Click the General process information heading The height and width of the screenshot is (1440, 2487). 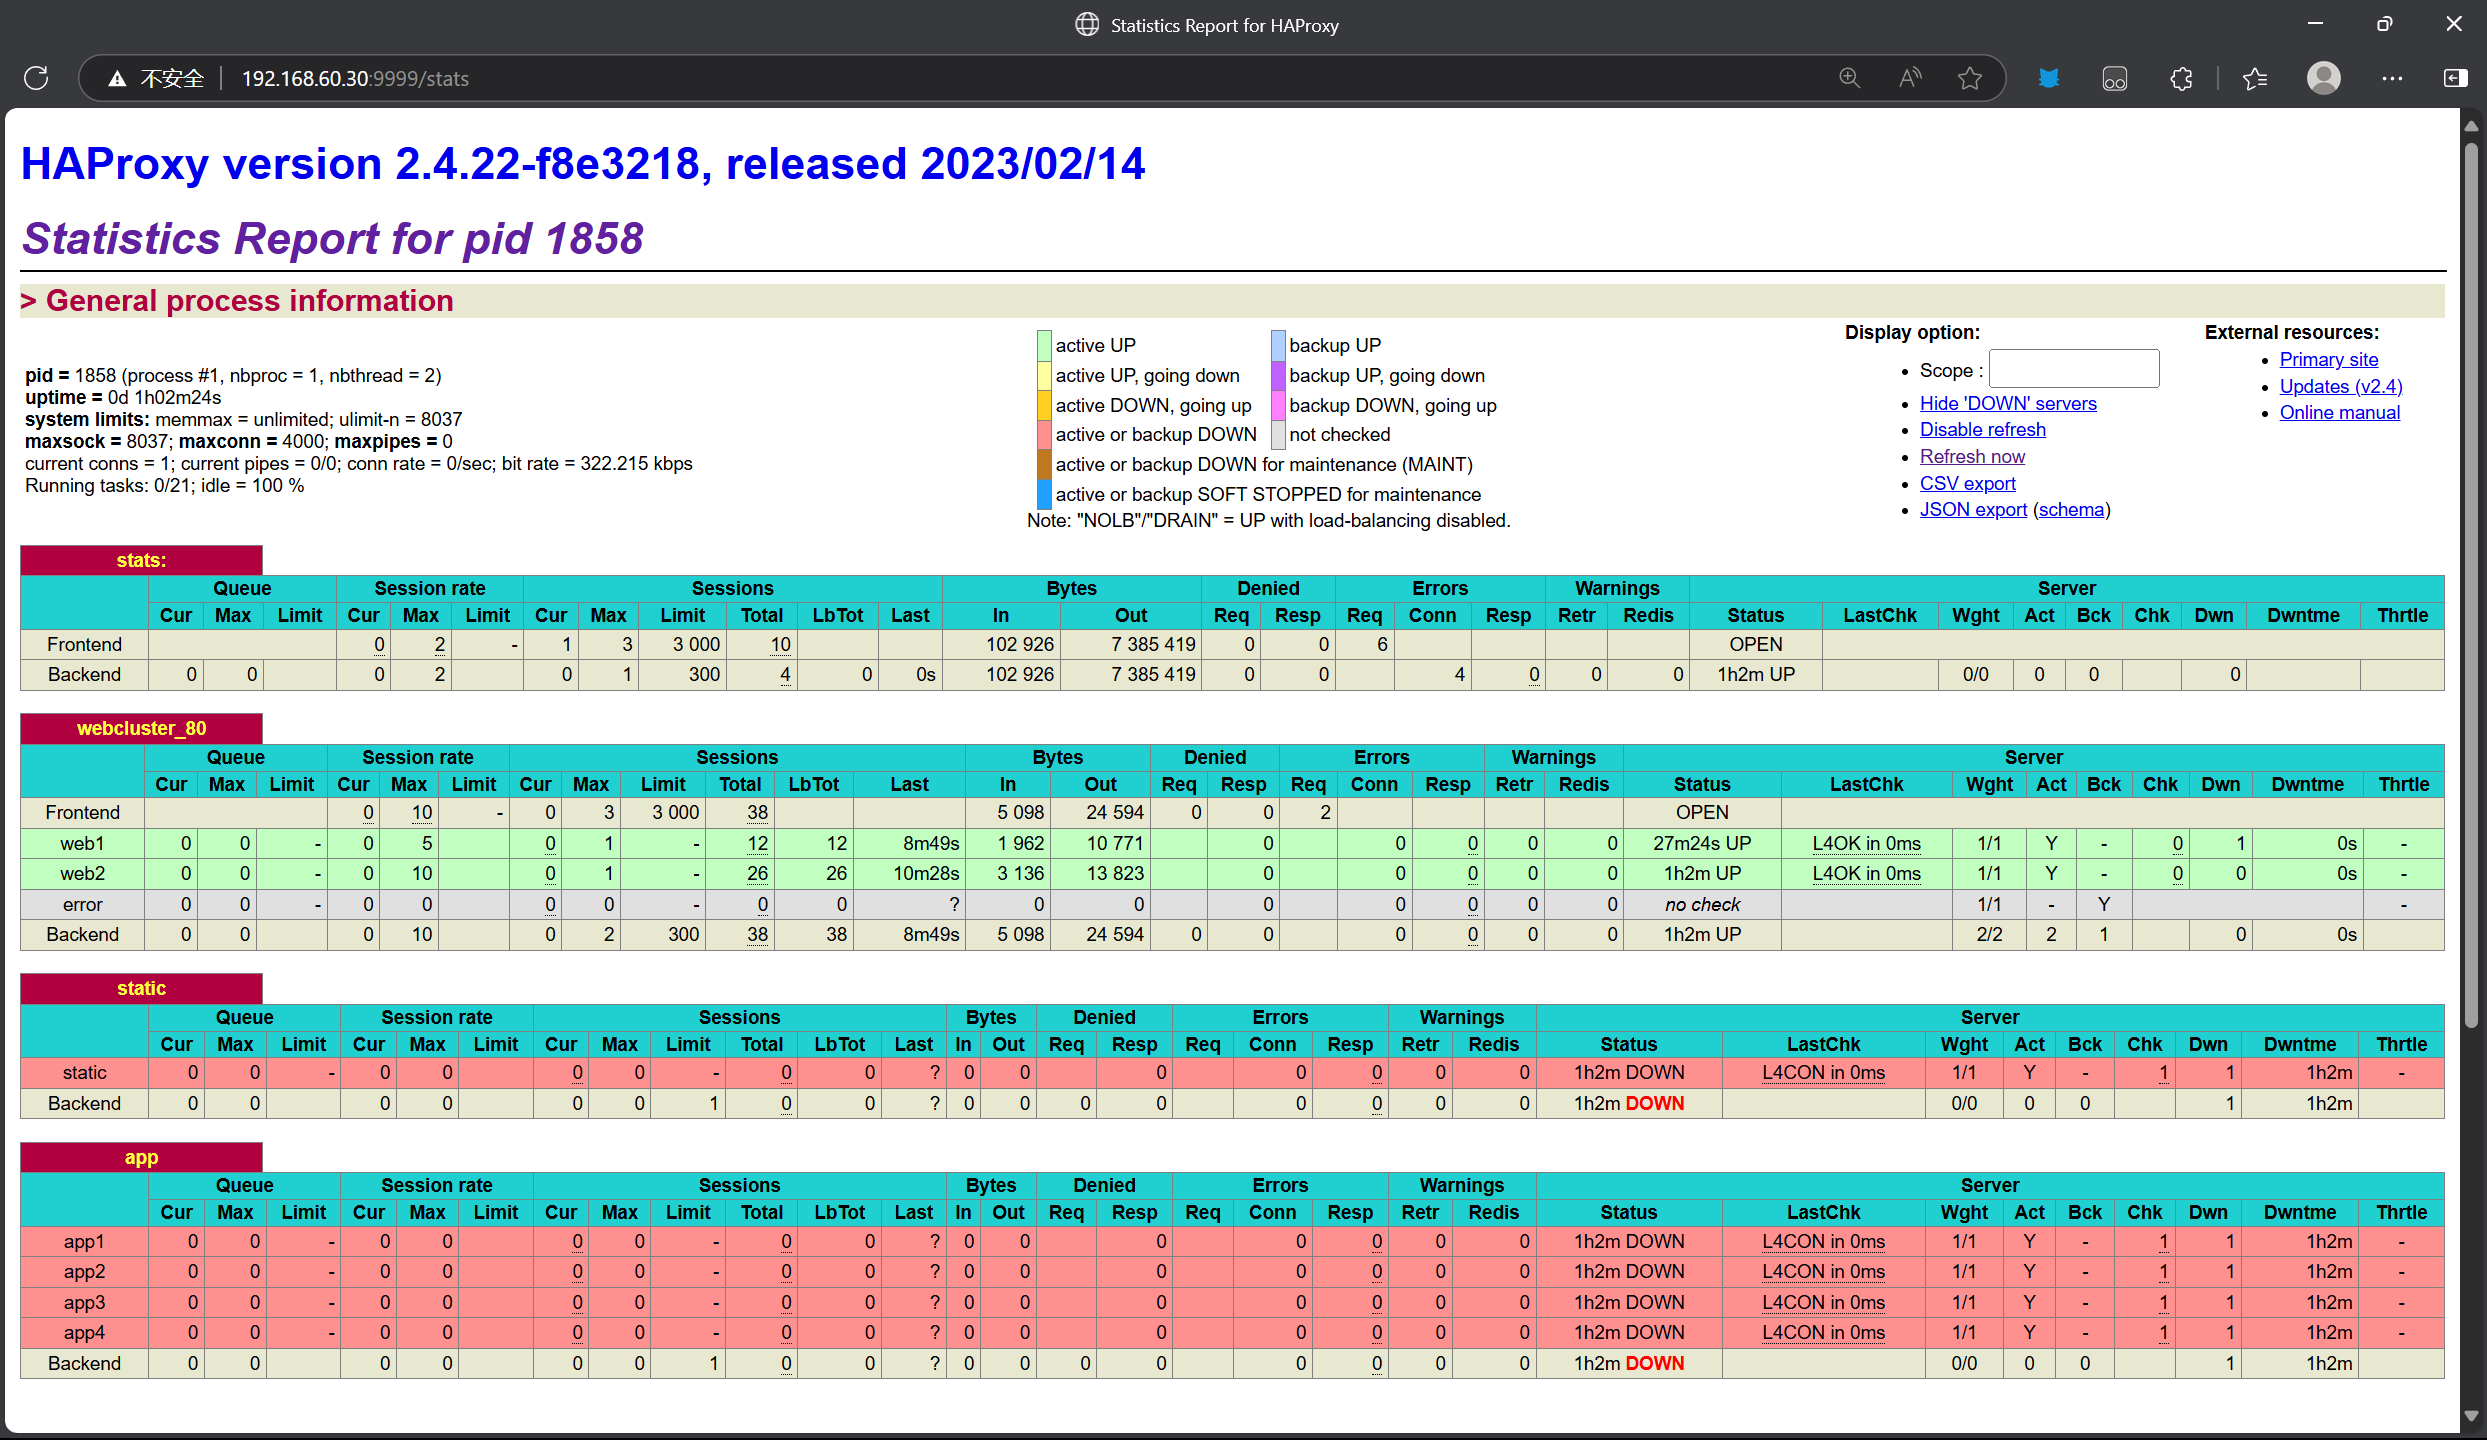click(x=237, y=301)
